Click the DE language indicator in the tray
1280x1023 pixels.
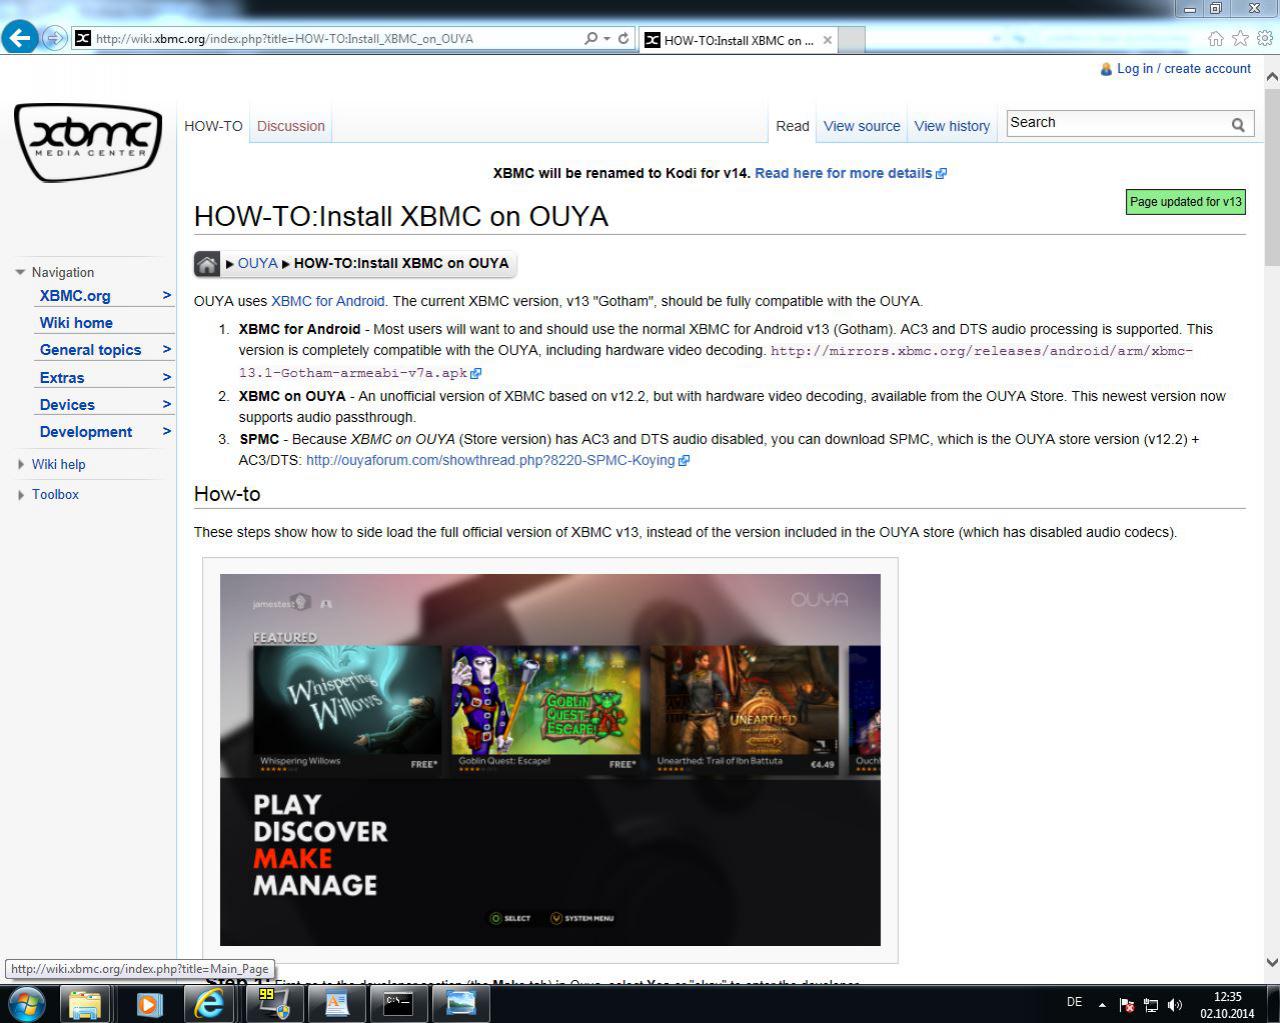(1074, 1002)
